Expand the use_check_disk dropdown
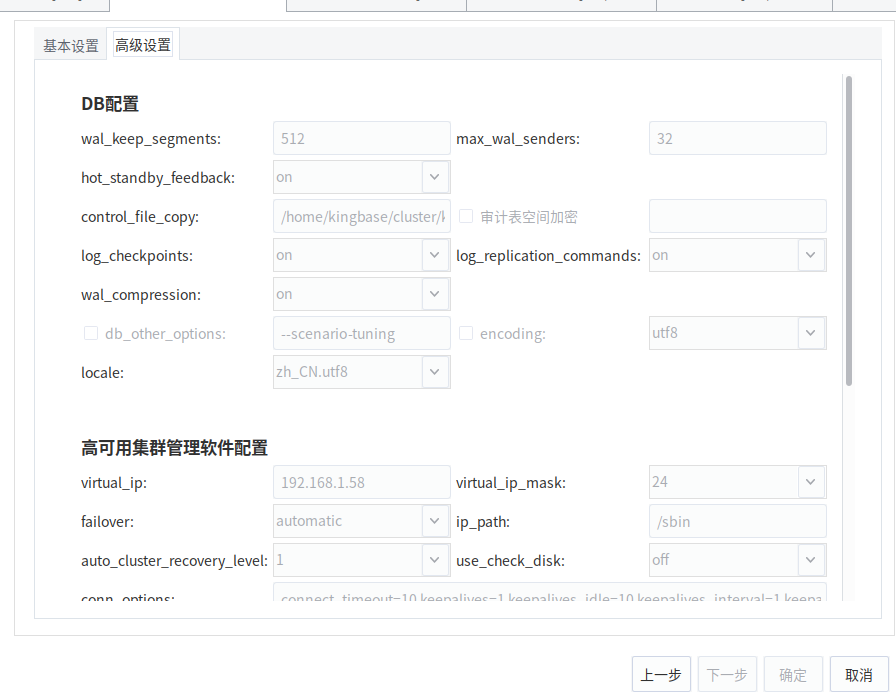 pos(811,560)
